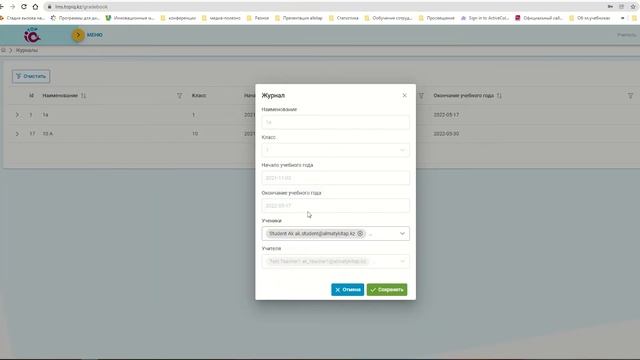640x360 pixels.
Task: Go forward in browser history
Action: coord(12,7)
